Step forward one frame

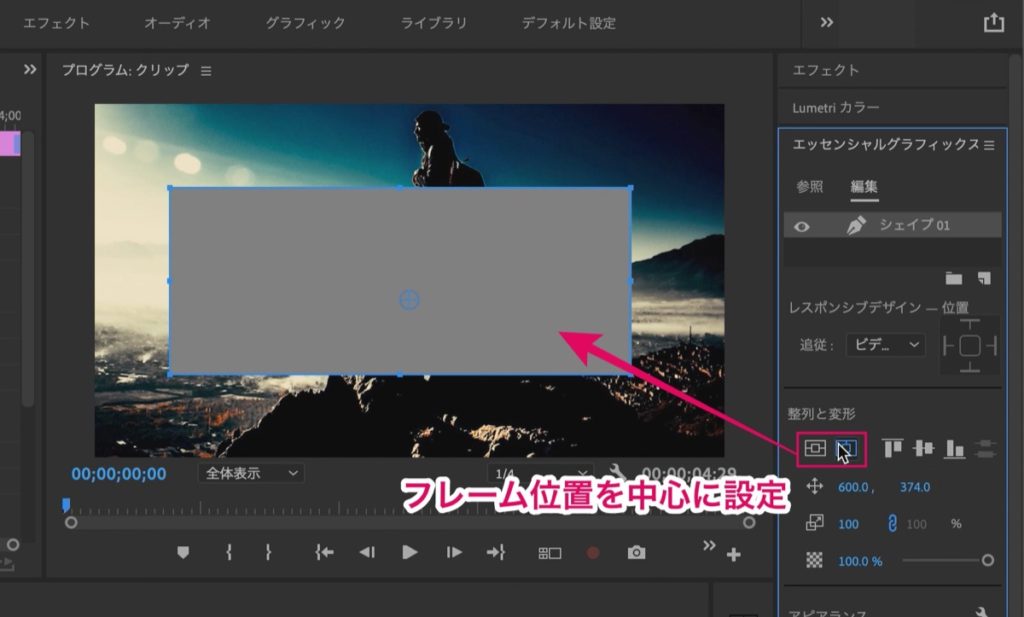tap(454, 553)
